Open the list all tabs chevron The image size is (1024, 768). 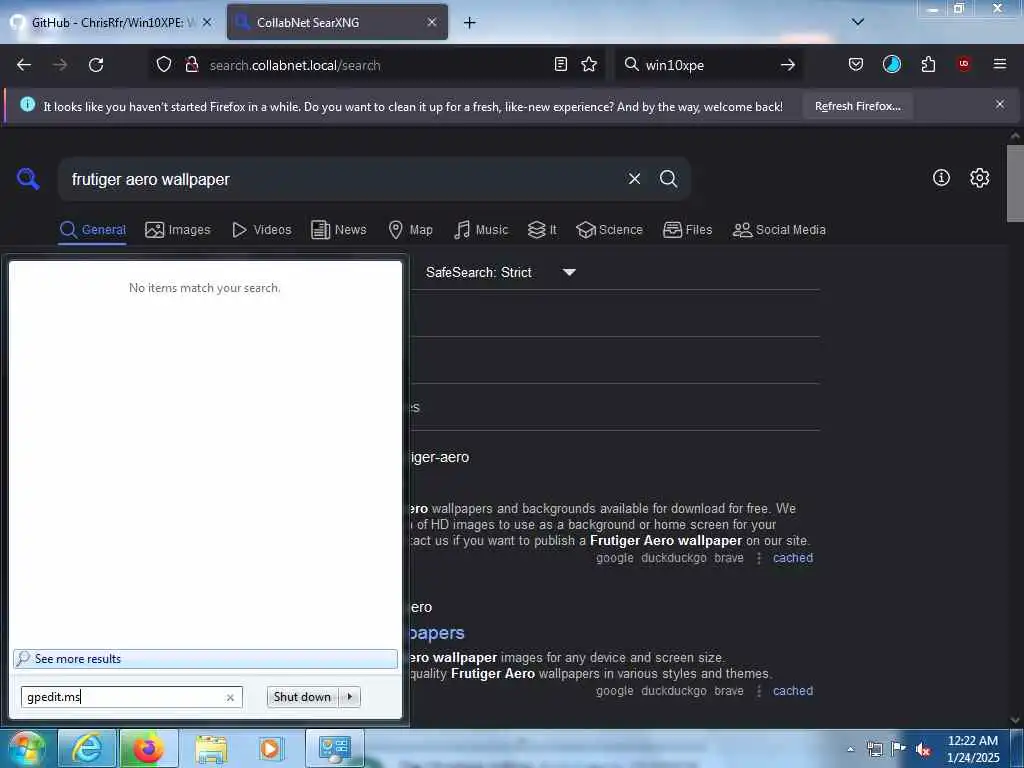858,22
